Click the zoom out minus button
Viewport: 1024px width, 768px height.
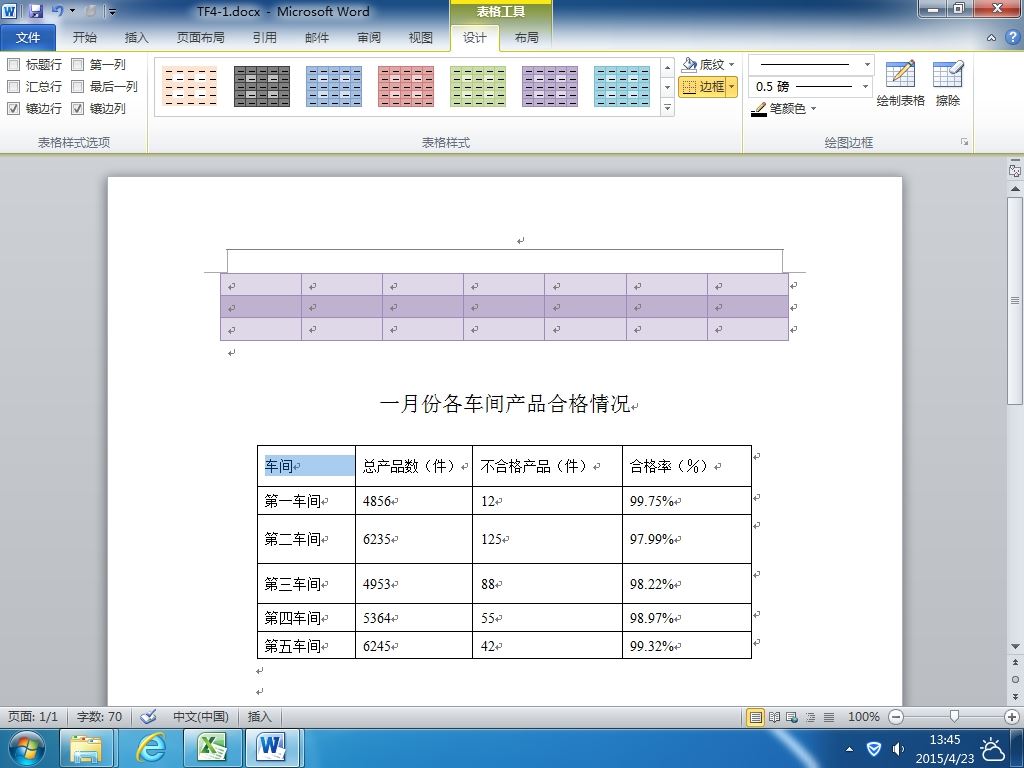[x=896, y=717]
